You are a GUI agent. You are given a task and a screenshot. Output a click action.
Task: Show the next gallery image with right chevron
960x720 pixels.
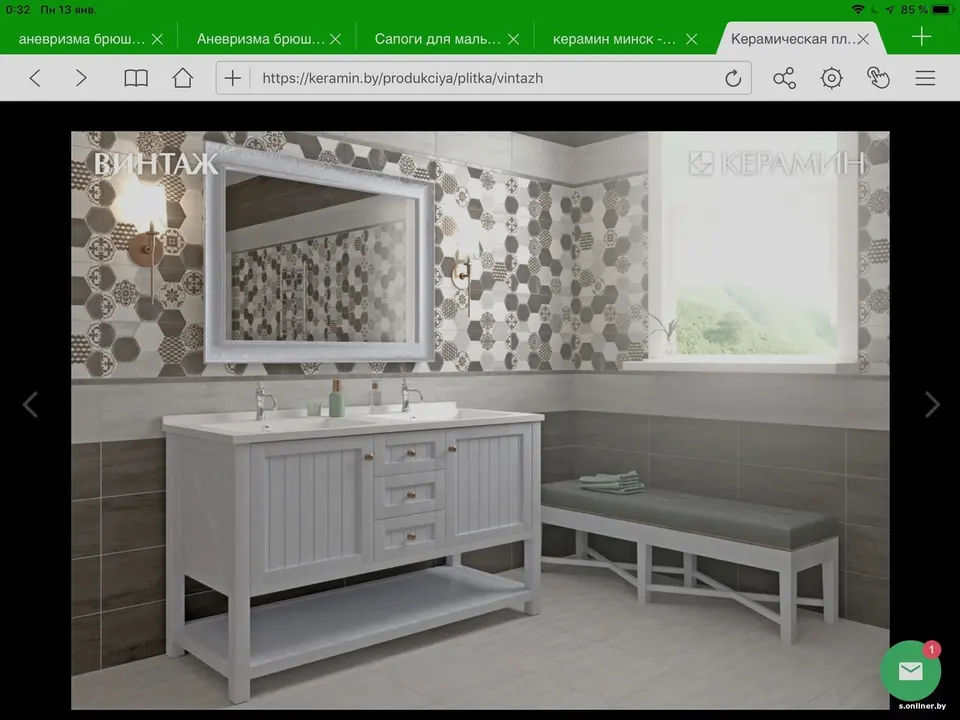pos(932,405)
